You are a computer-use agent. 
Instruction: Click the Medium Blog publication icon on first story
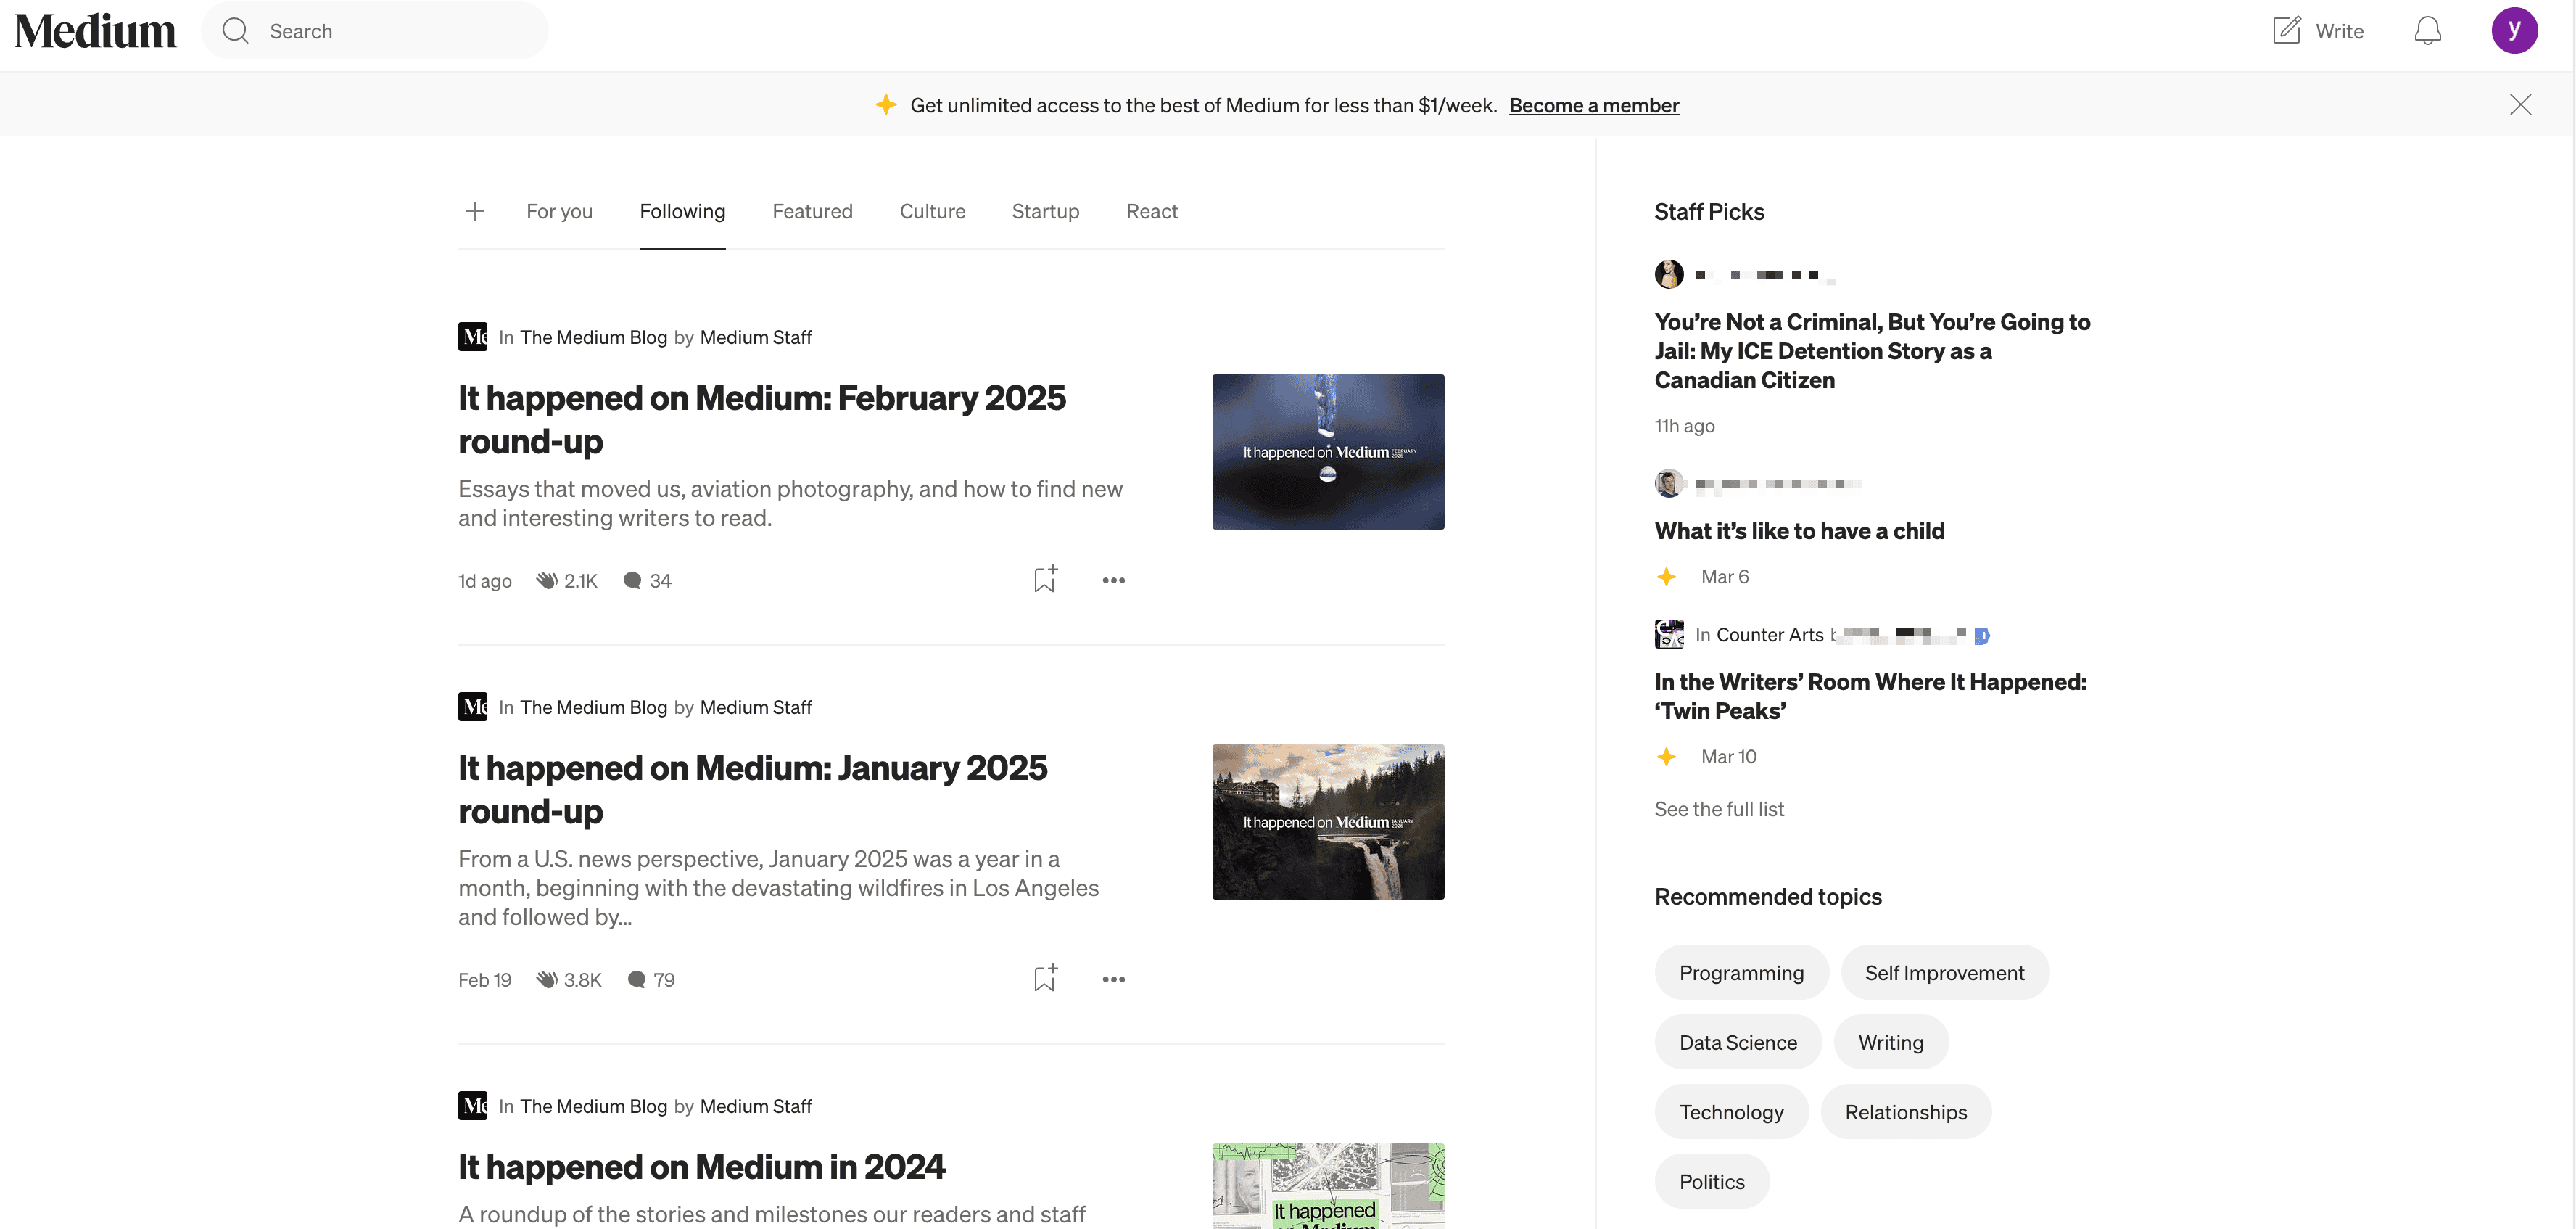(472, 337)
